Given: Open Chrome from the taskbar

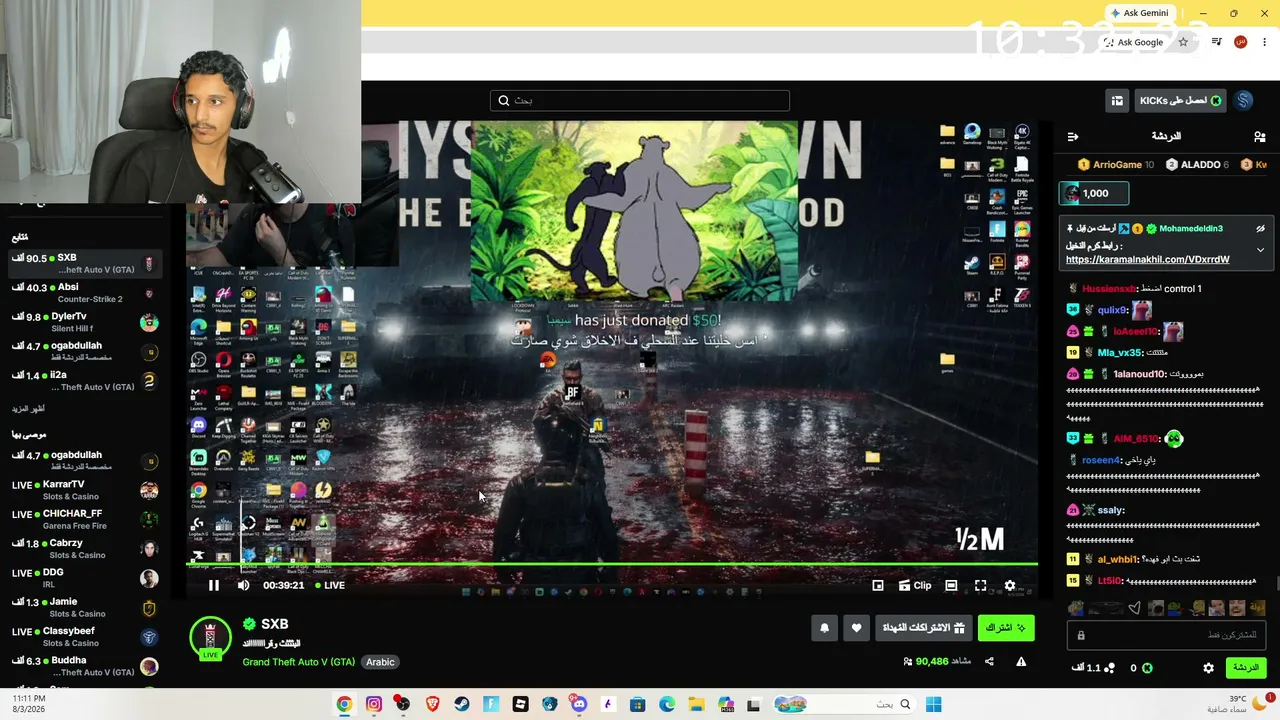Looking at the screenshot, I should click(x=344, y=704).
